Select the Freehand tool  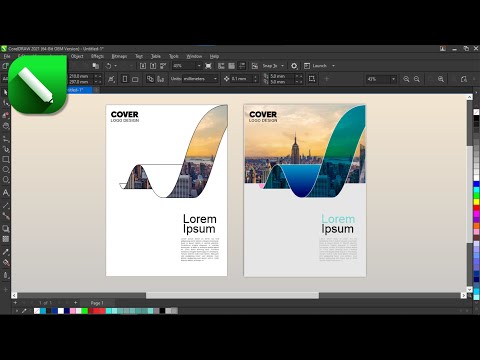(x=6, y=138)
